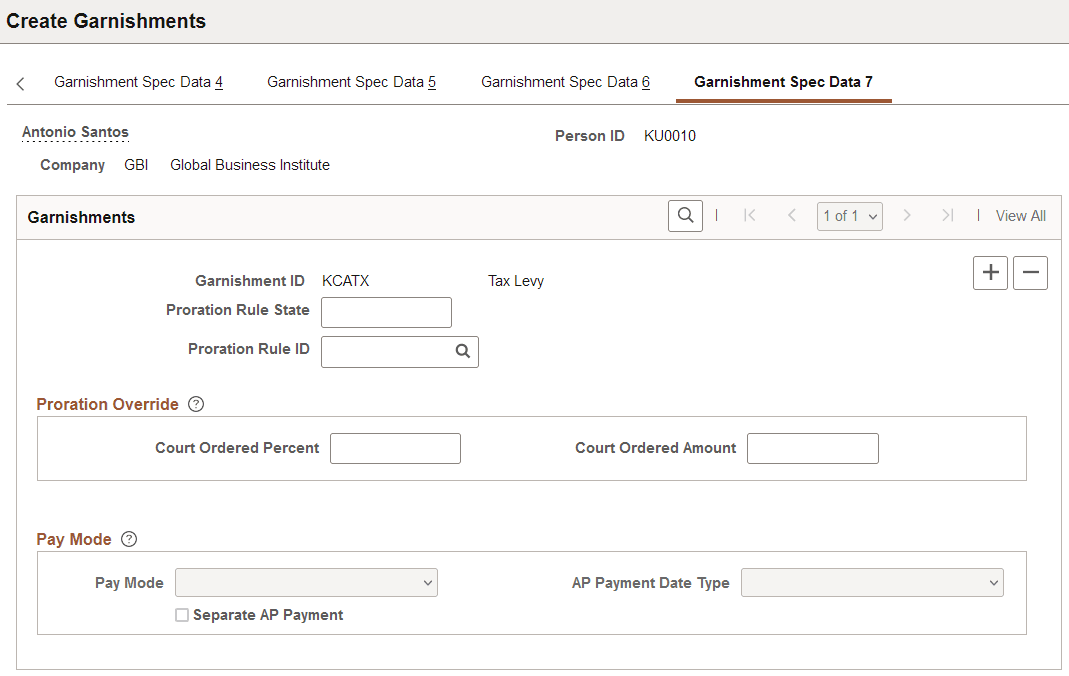Click the View All link
This screenshot has height=676, width=1069.
1020,215
